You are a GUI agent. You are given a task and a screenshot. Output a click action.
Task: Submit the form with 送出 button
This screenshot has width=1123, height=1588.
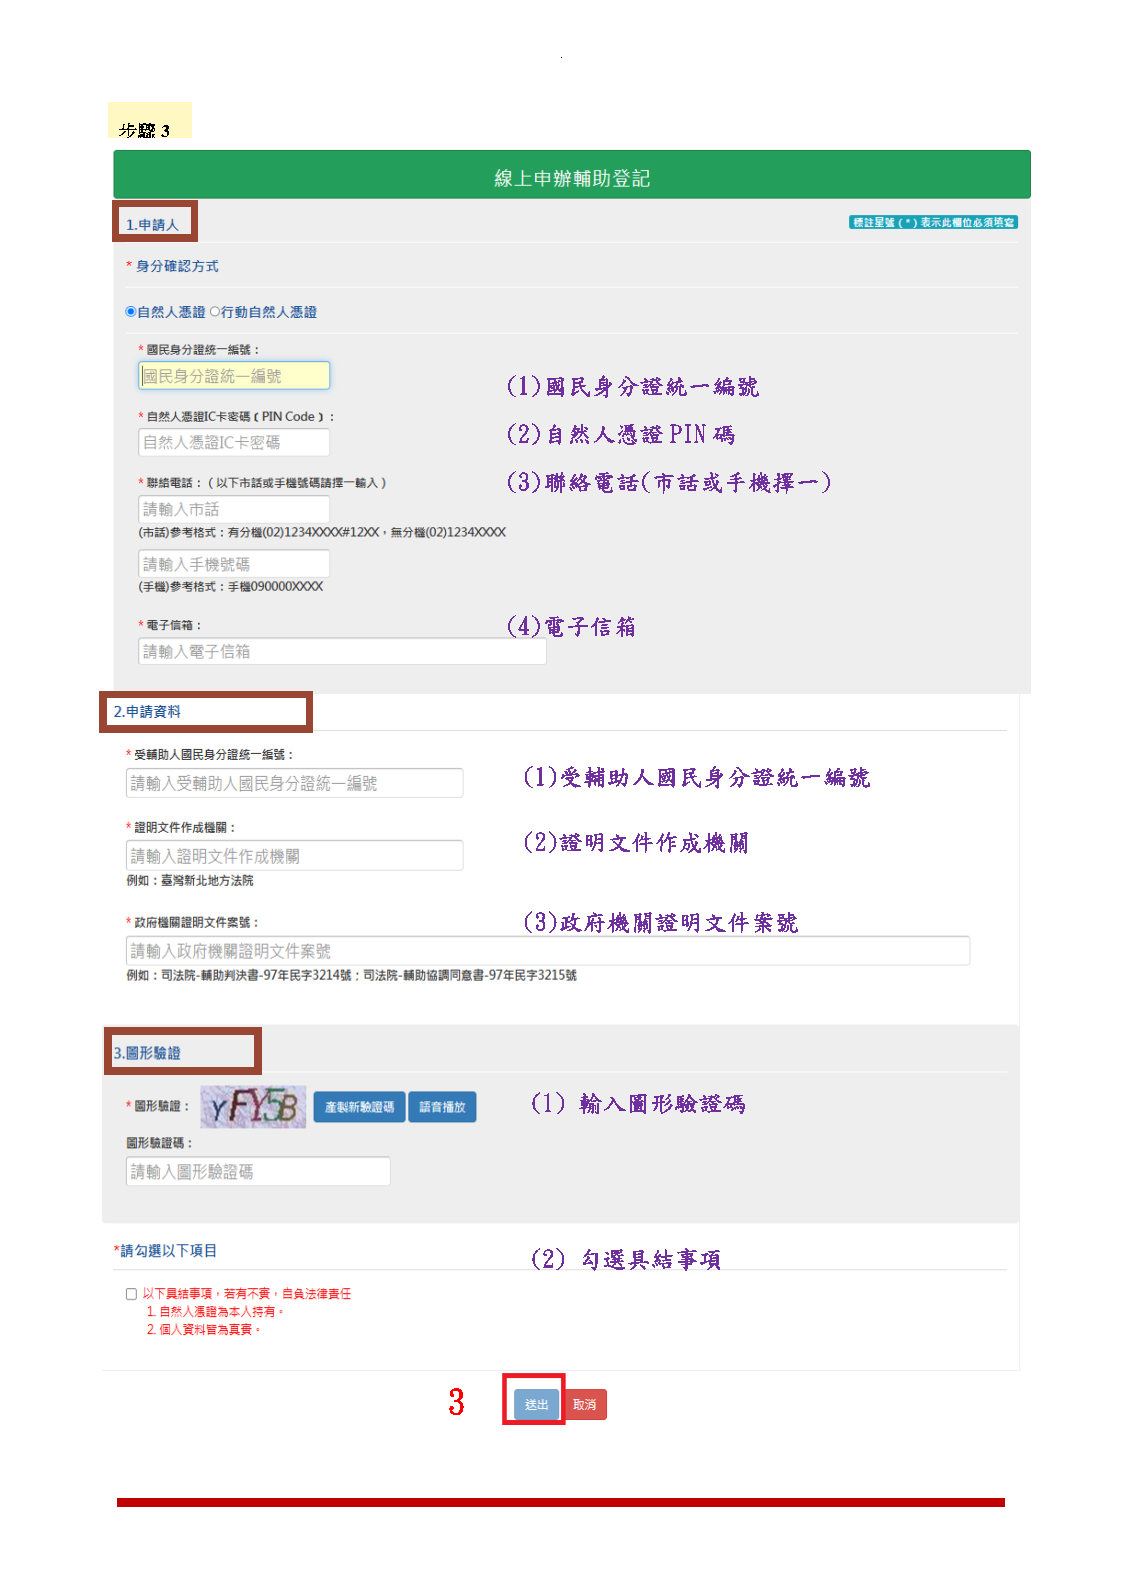click(536, 1404)
